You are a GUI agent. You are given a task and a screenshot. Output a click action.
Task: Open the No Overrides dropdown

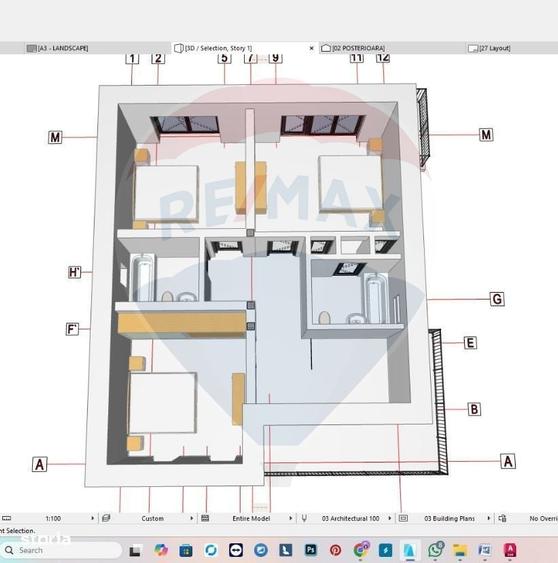[543, 518]
